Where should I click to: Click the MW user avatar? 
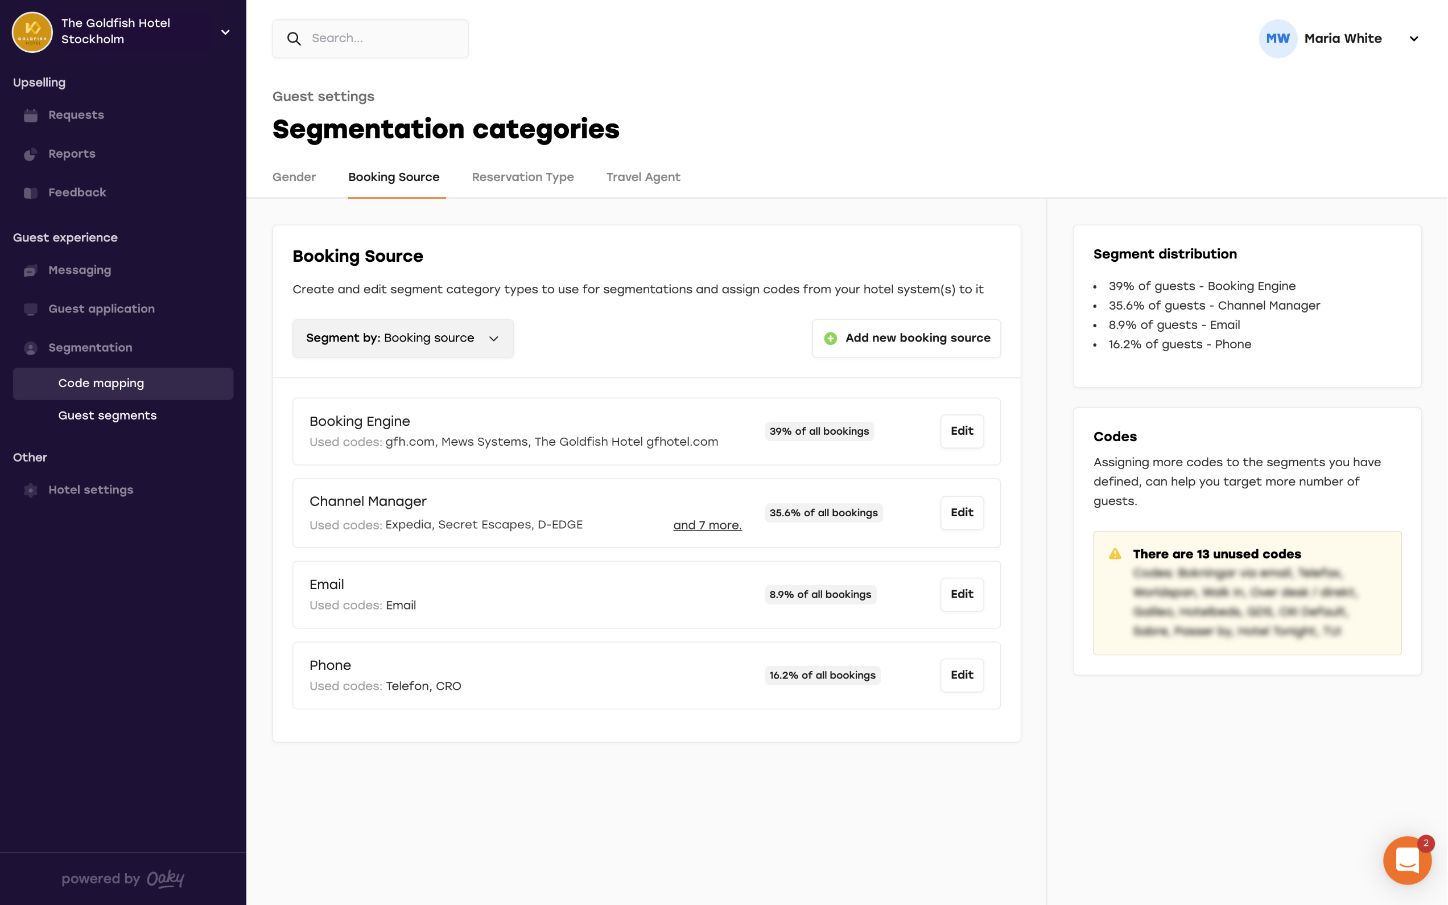point(1277,39)
